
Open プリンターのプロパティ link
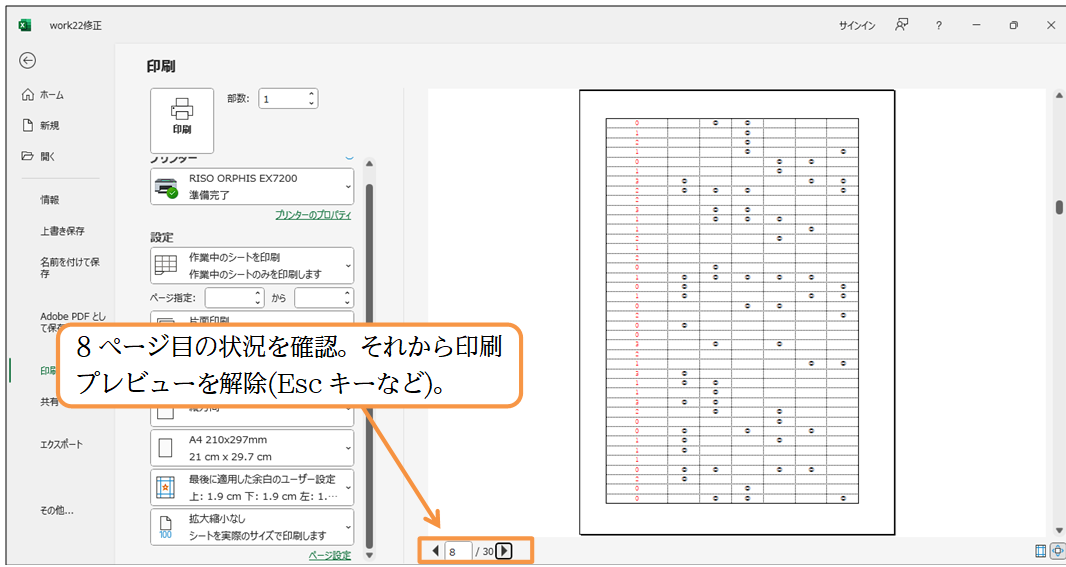click(313, 215)
